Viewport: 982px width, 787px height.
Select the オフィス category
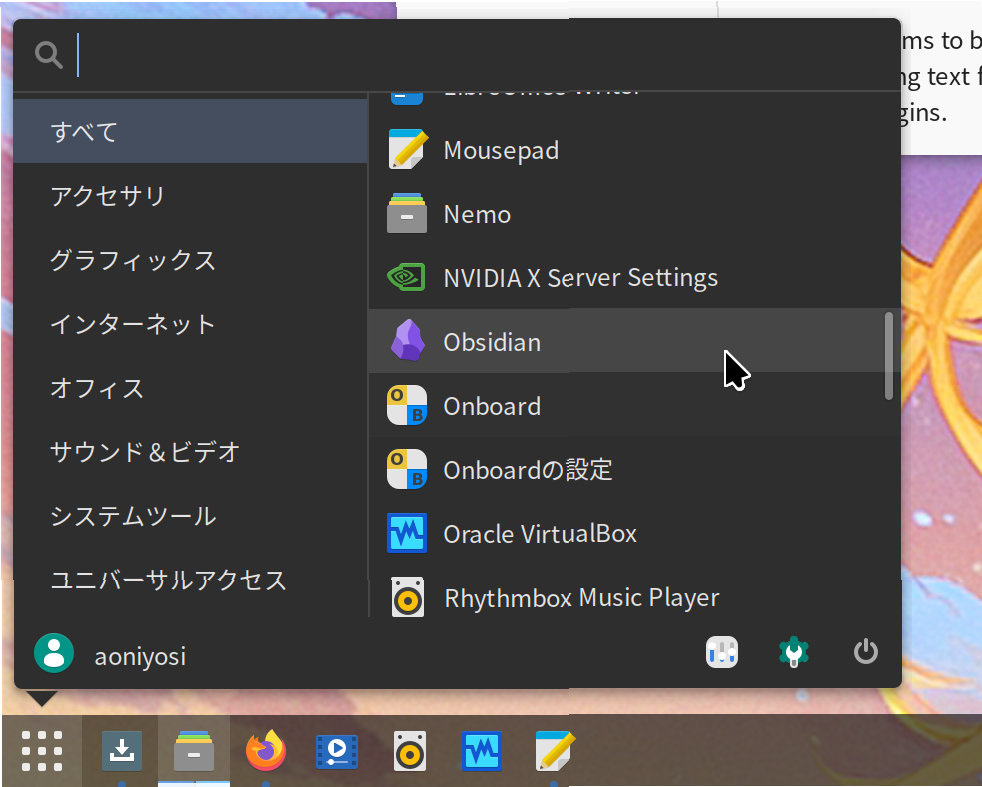pyautogui.click(x=190, y=388)
